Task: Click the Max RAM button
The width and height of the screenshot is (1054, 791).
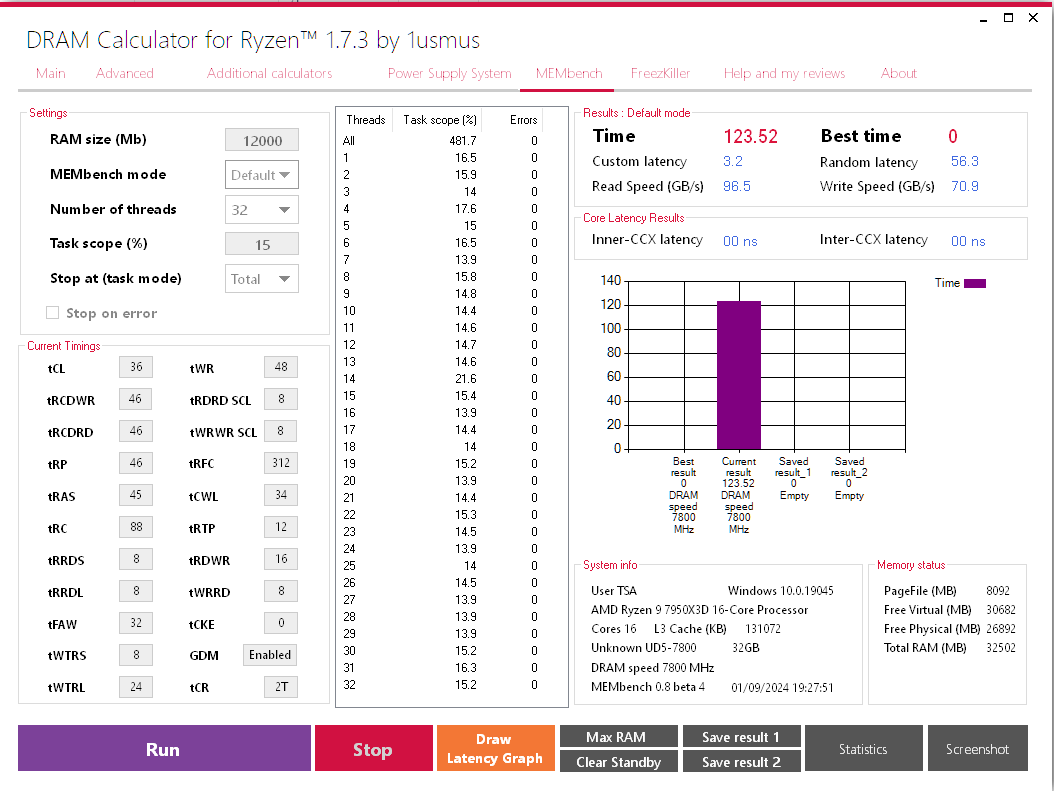Action: [x=618, y=737]
